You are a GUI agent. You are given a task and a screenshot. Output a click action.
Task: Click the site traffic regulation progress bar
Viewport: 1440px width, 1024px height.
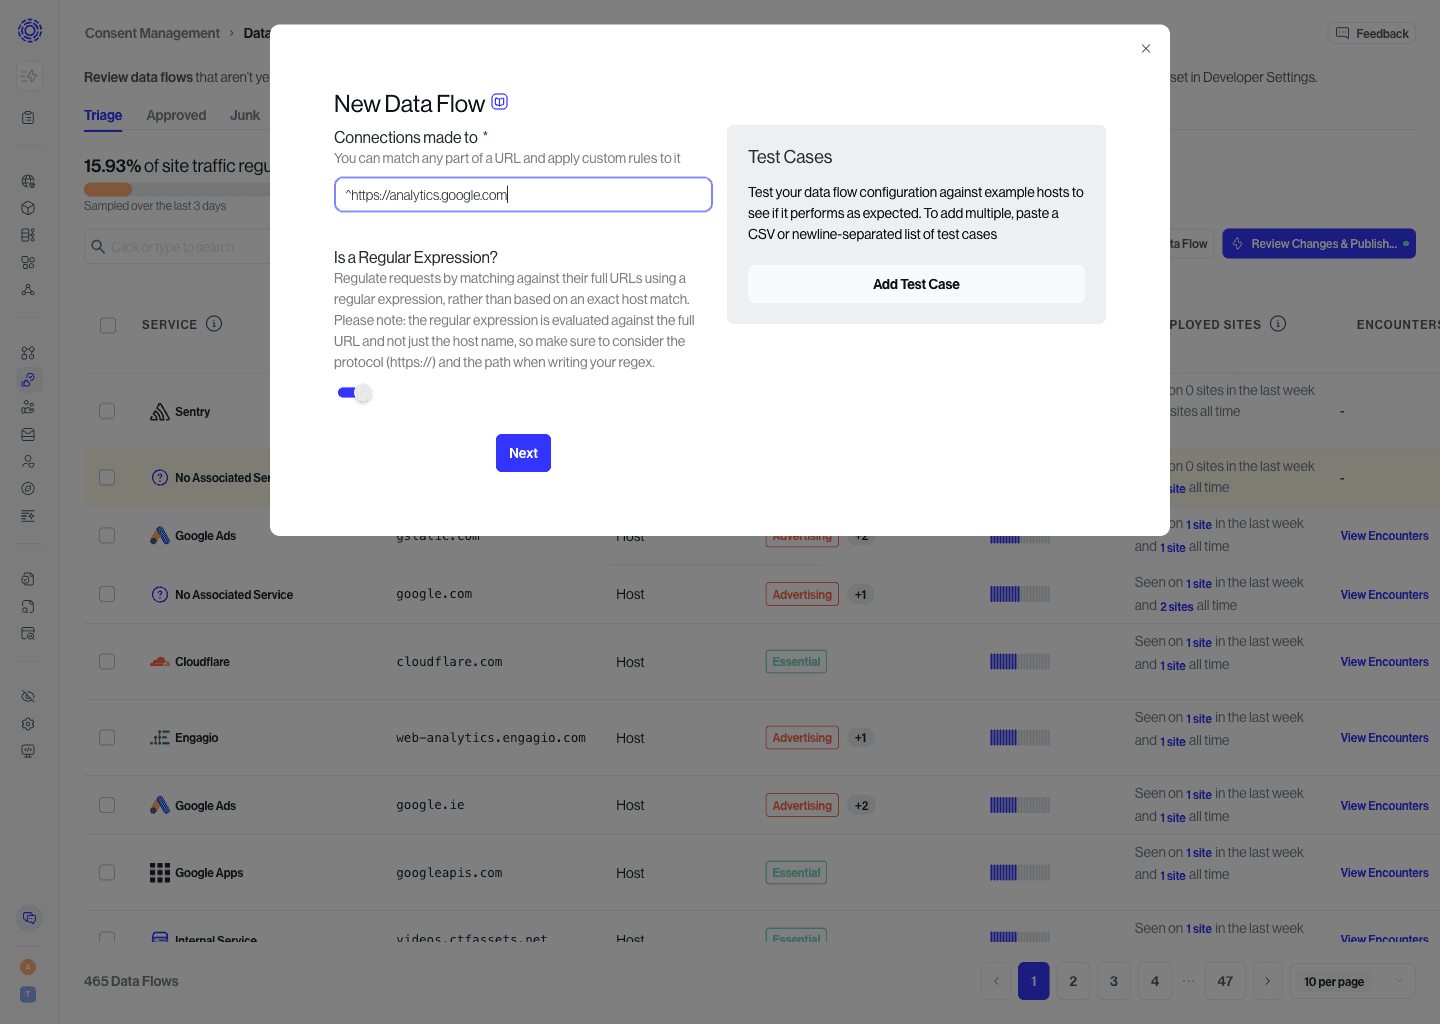(x=177, y=189)
